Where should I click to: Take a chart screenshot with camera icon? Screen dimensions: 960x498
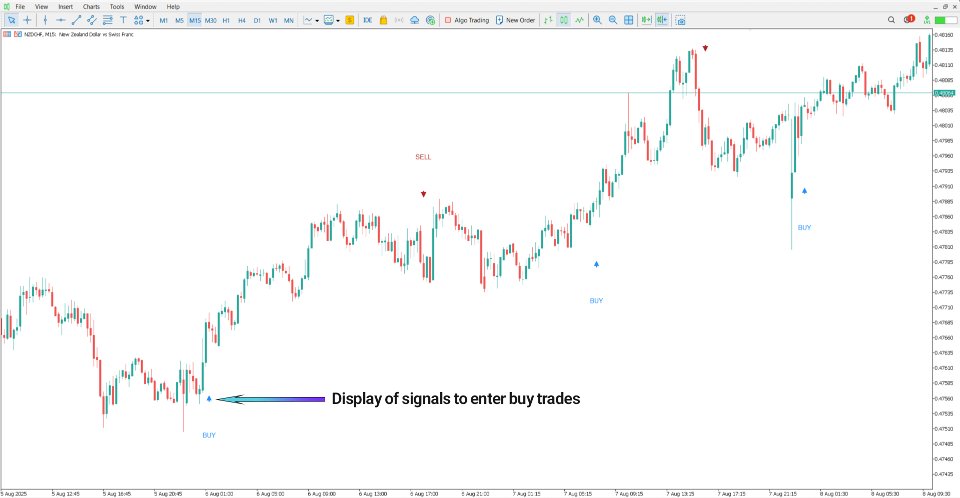(x=680, y=20)
